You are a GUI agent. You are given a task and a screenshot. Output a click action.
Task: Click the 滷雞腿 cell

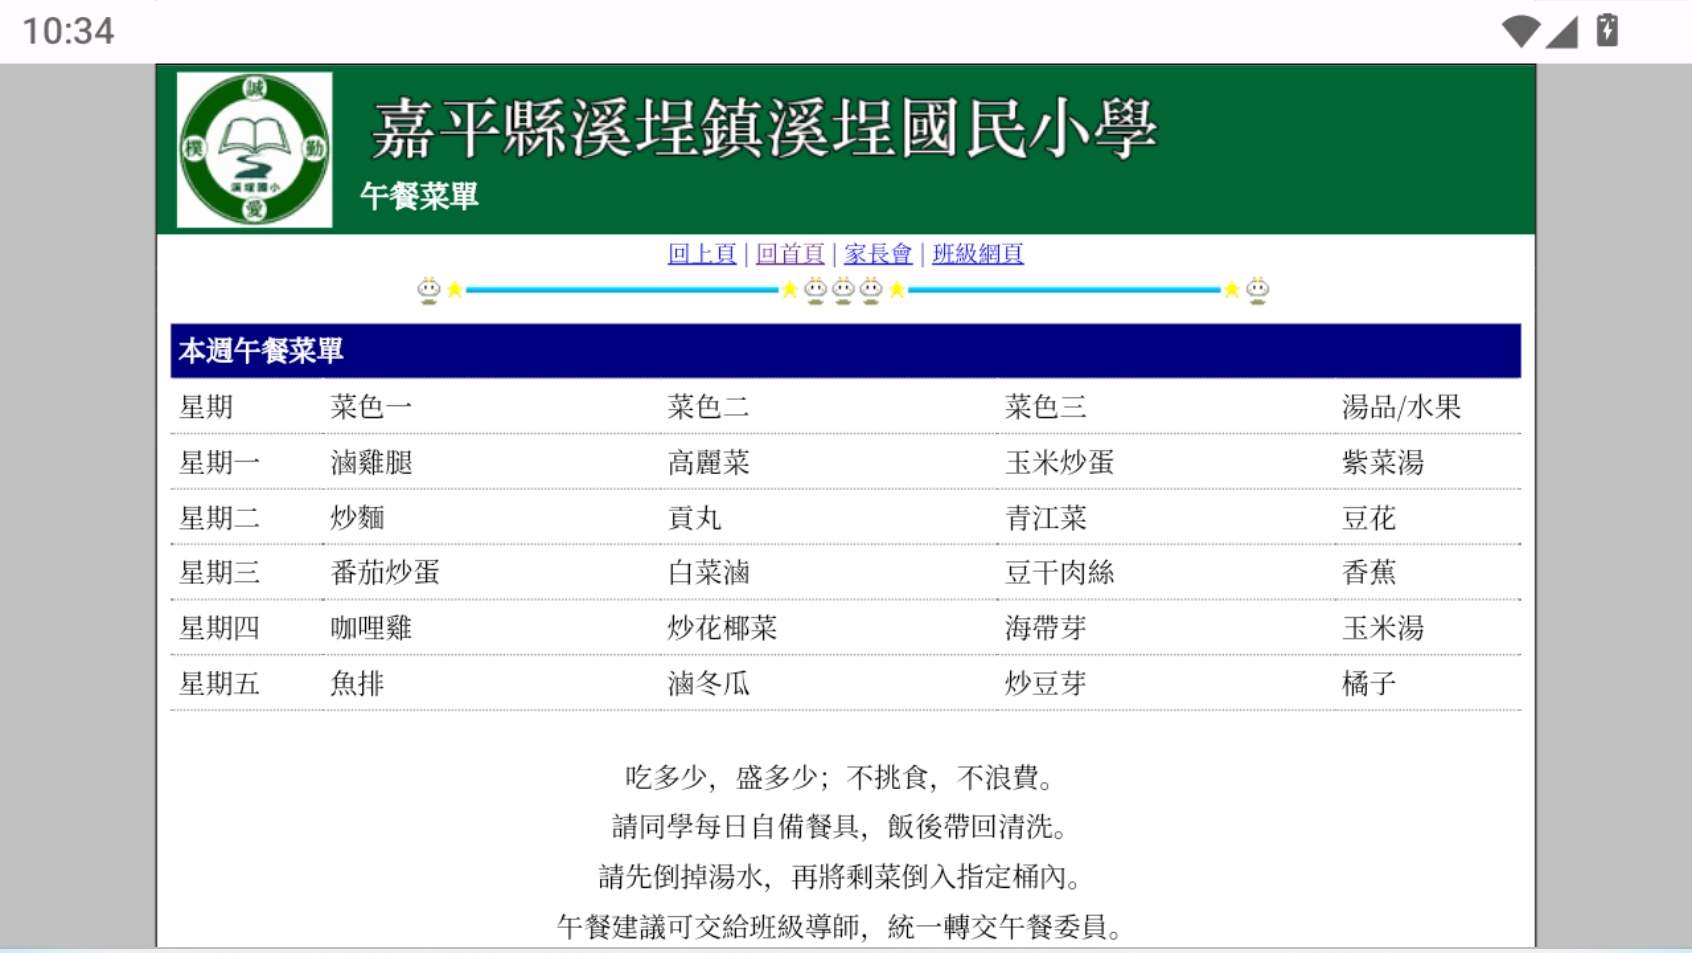point(371,463)
